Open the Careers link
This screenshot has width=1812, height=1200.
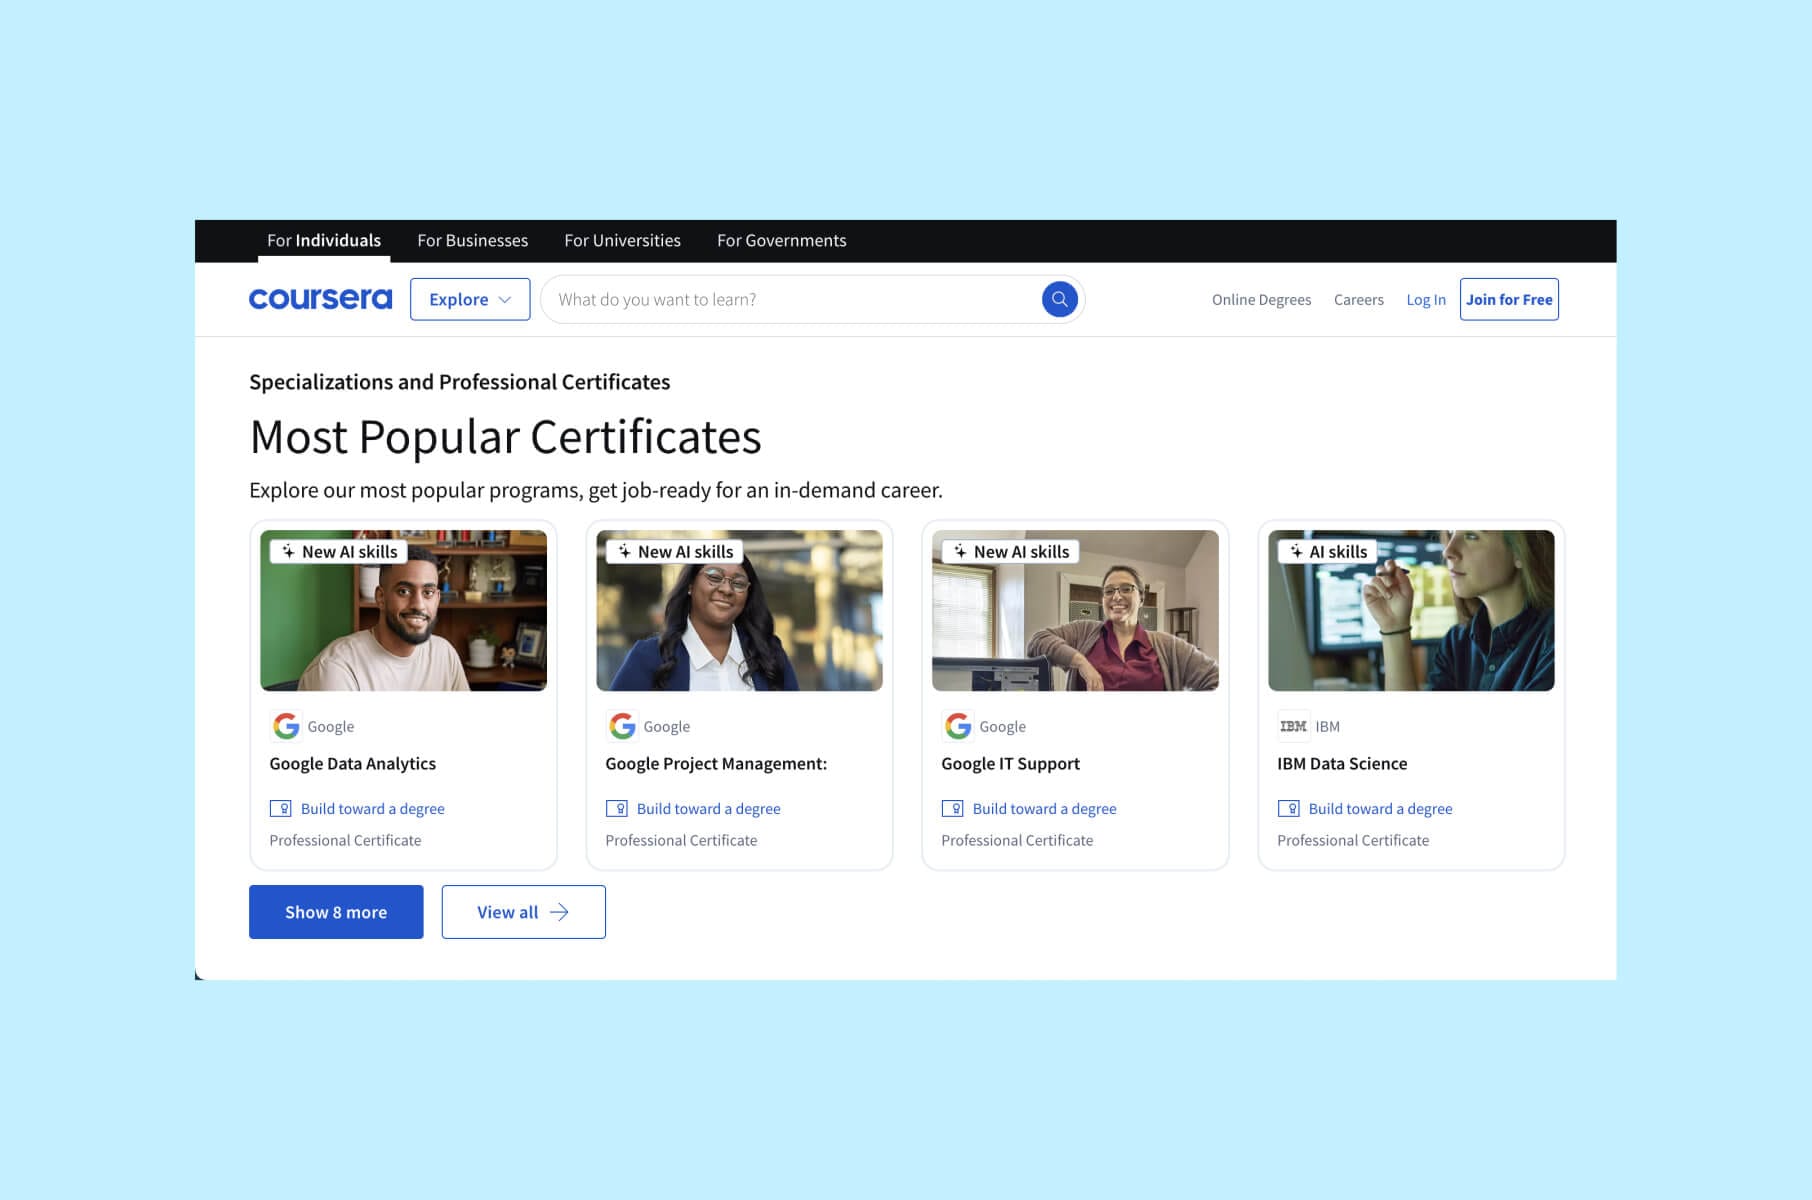(1359, 299)
